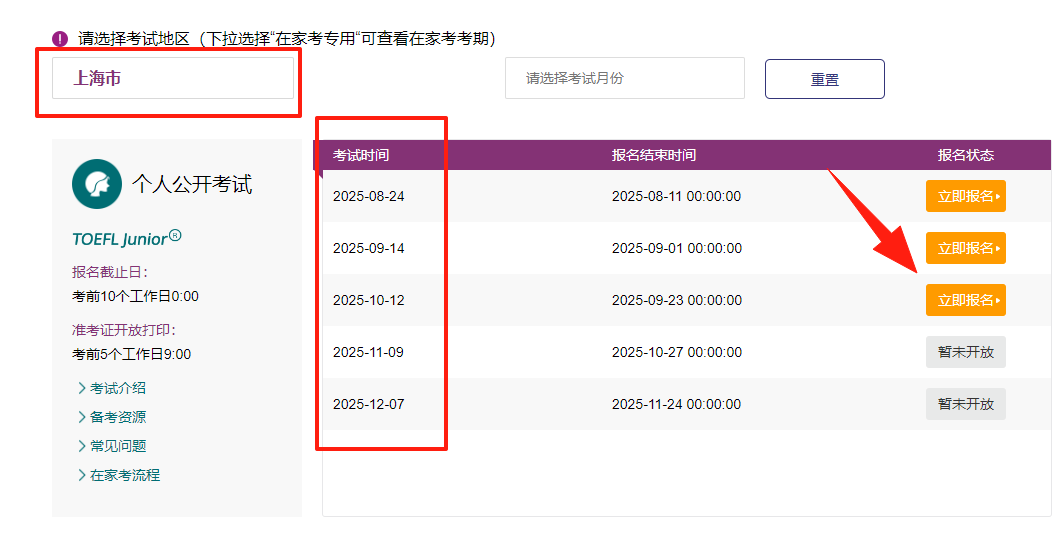The height and width of the screenshot is (542, 1061).
Task: Click the chevron beside 考试介绍
Action: 82,388
